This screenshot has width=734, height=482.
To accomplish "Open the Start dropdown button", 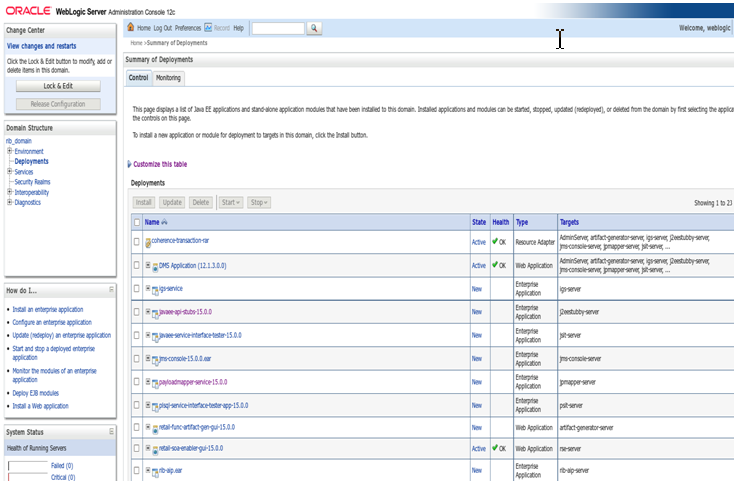I will tap(231, 203).
